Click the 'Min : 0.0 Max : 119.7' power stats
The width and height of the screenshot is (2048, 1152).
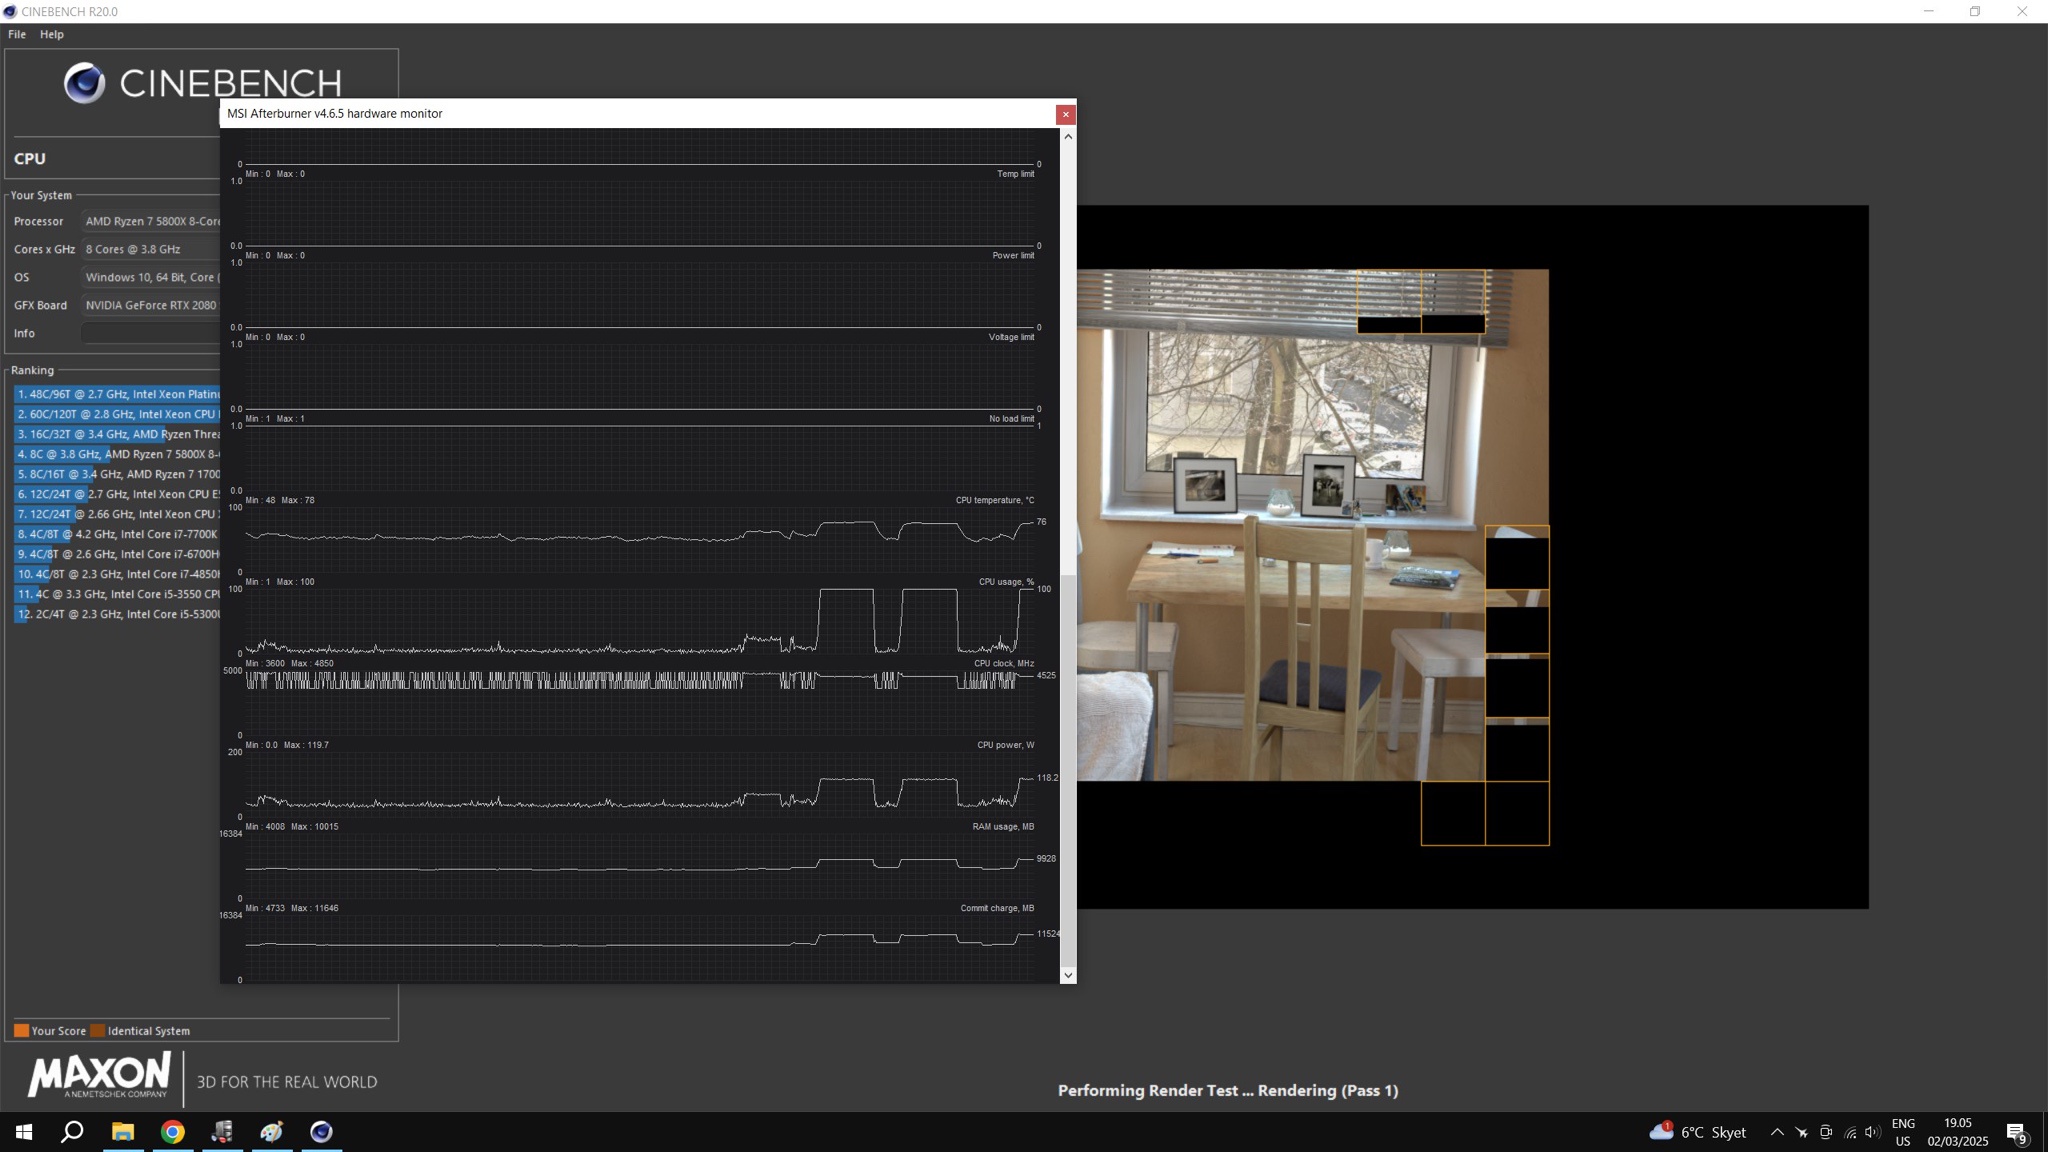pyautogui.click(x=287, y=745)
